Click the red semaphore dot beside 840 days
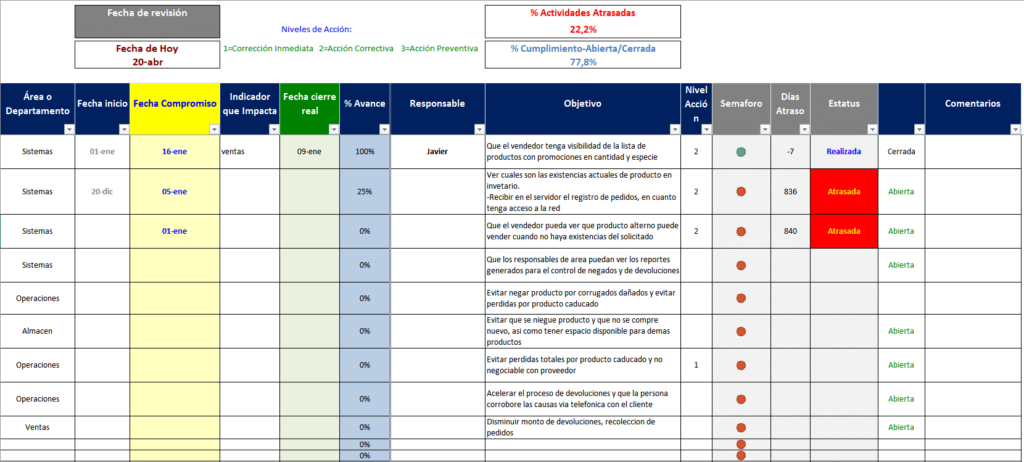The width and height of the screenshot is (1024, 462). pyautogui.click(x=741, y=231)
